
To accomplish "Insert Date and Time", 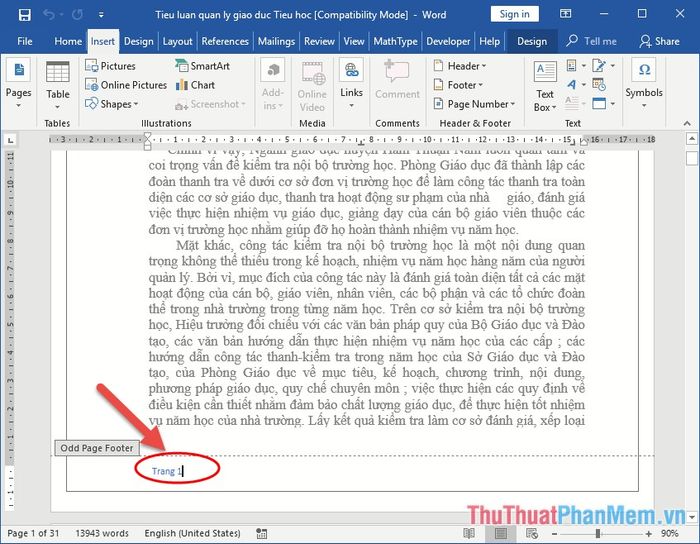I will pyautogui.click(x=599, y=85).
